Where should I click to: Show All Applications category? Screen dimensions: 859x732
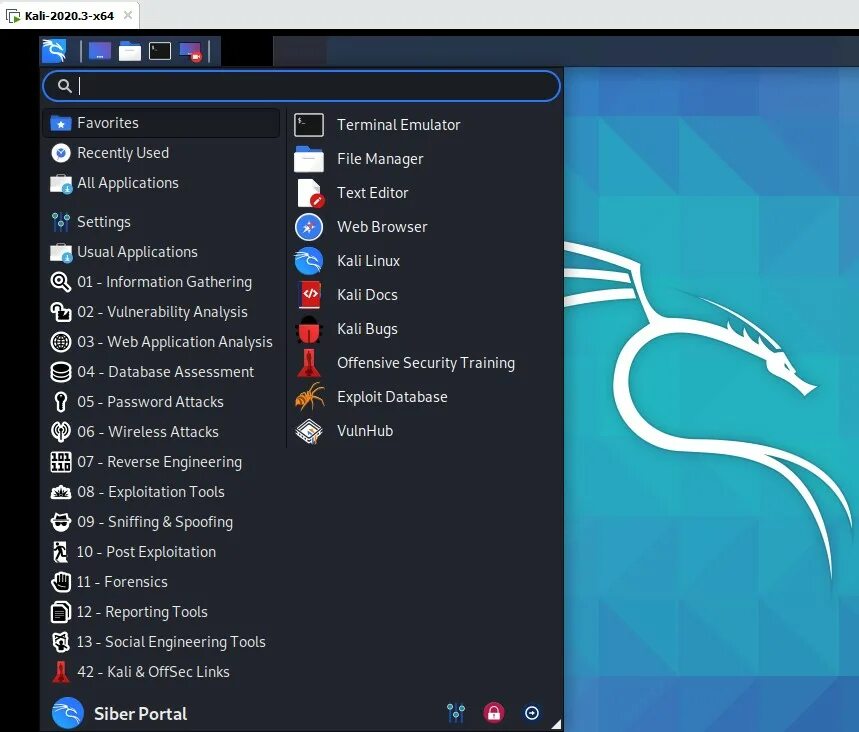click(162, 183)
